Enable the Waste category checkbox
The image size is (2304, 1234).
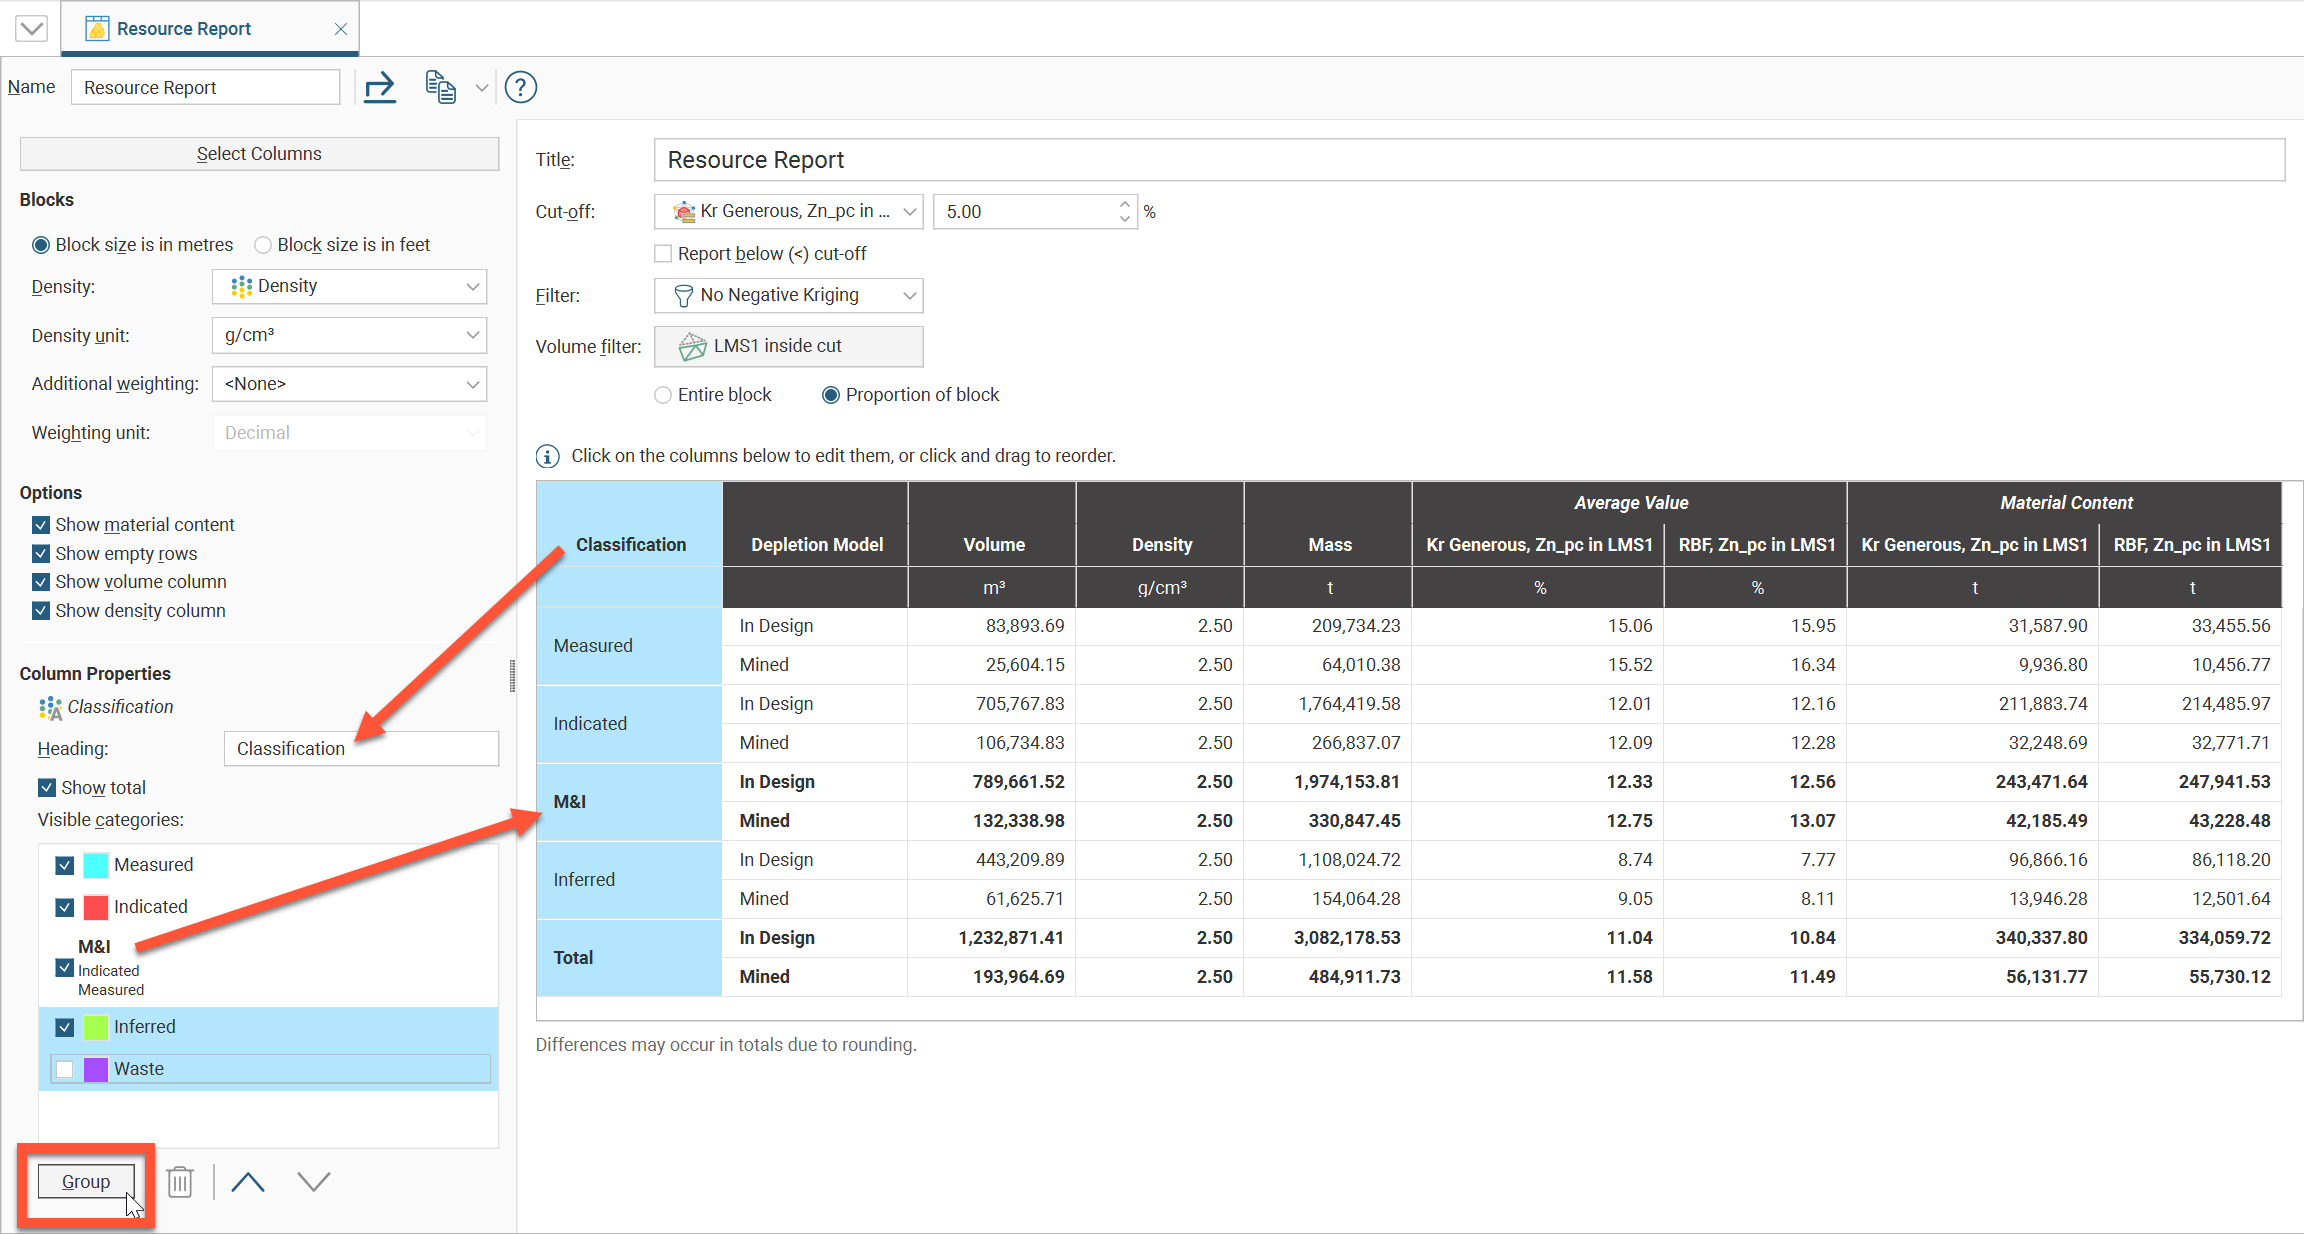click(65, 1069)
